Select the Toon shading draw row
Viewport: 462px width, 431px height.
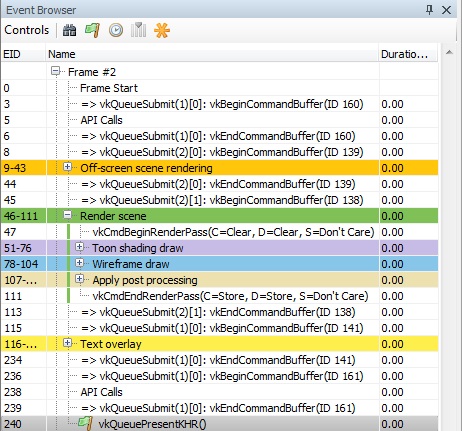tap(219, 248)
